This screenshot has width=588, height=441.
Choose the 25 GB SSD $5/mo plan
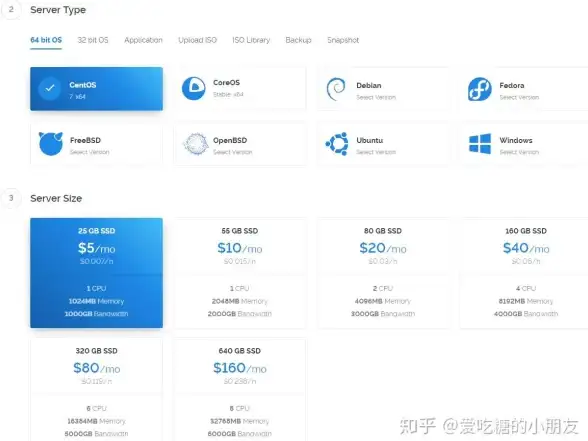(x=96, y=273)
